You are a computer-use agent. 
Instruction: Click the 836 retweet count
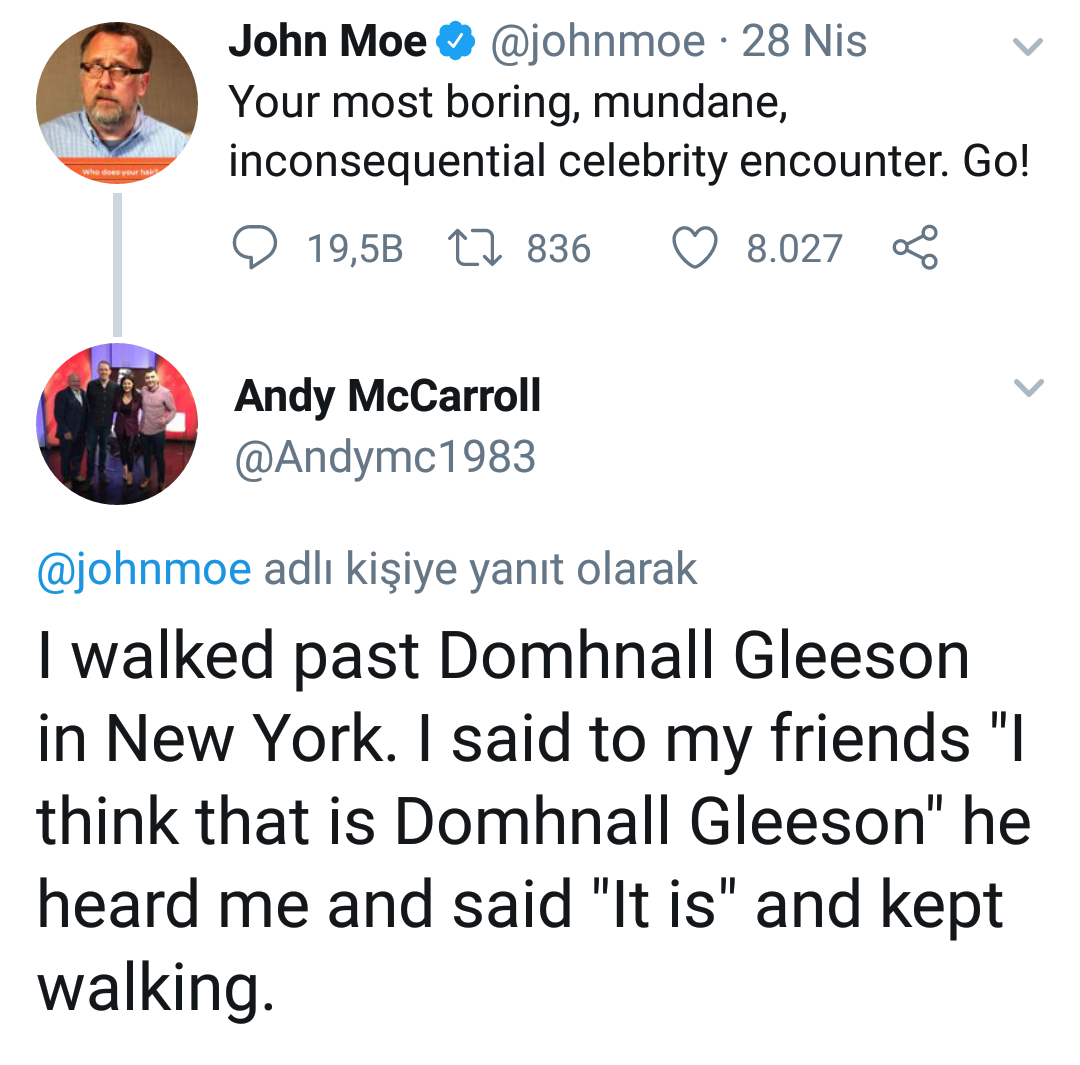pyautogui.click(x=559, y=249)
